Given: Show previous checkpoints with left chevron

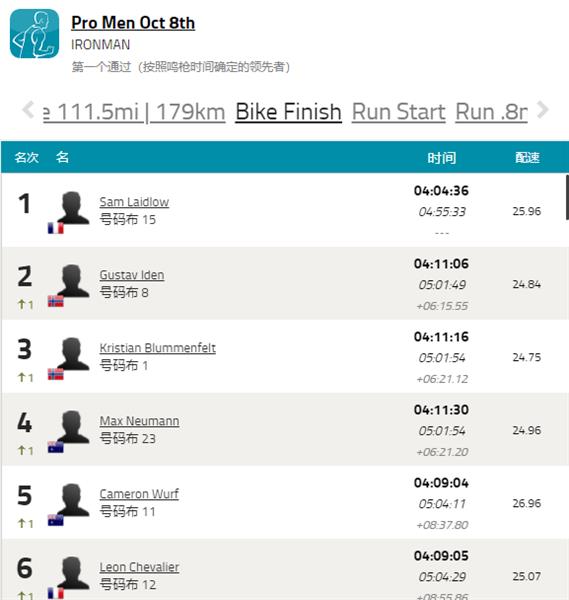Looking at the screenshot, I should [x=28, y=110].
